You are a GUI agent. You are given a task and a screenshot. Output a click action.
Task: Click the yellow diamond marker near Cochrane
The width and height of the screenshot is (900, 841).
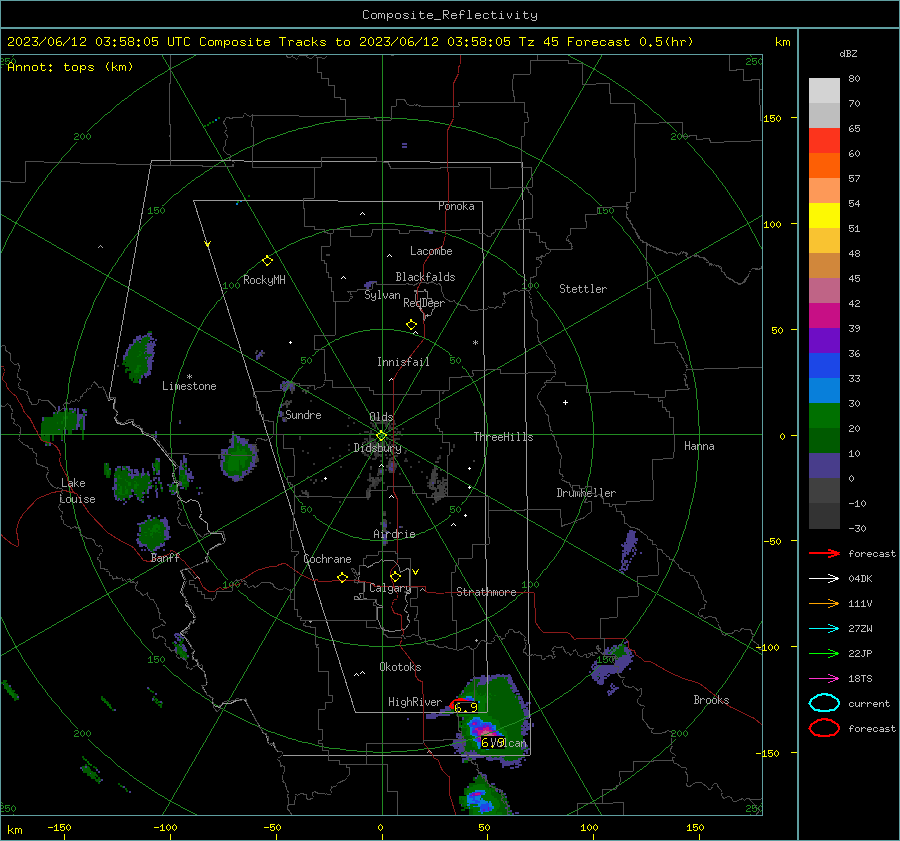(342, 577)
